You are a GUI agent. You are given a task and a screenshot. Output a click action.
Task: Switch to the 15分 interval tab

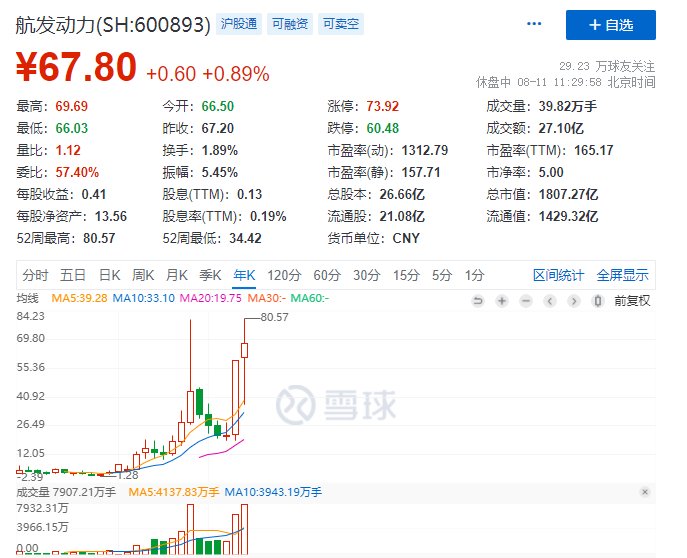tap(406, 275)
